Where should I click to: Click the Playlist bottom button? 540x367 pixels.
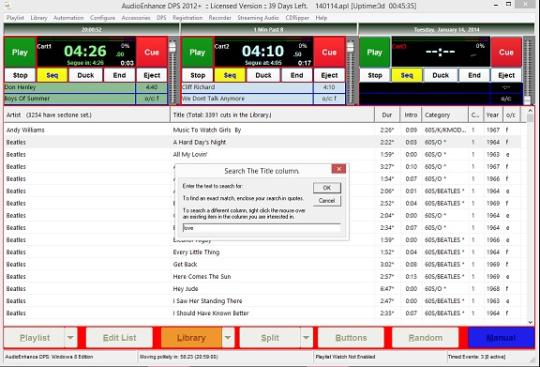(35, 338)
